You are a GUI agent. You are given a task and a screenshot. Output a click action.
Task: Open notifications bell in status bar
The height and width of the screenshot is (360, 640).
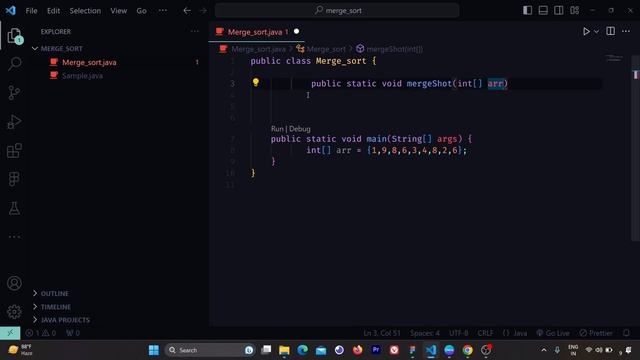tap(626, 333)
